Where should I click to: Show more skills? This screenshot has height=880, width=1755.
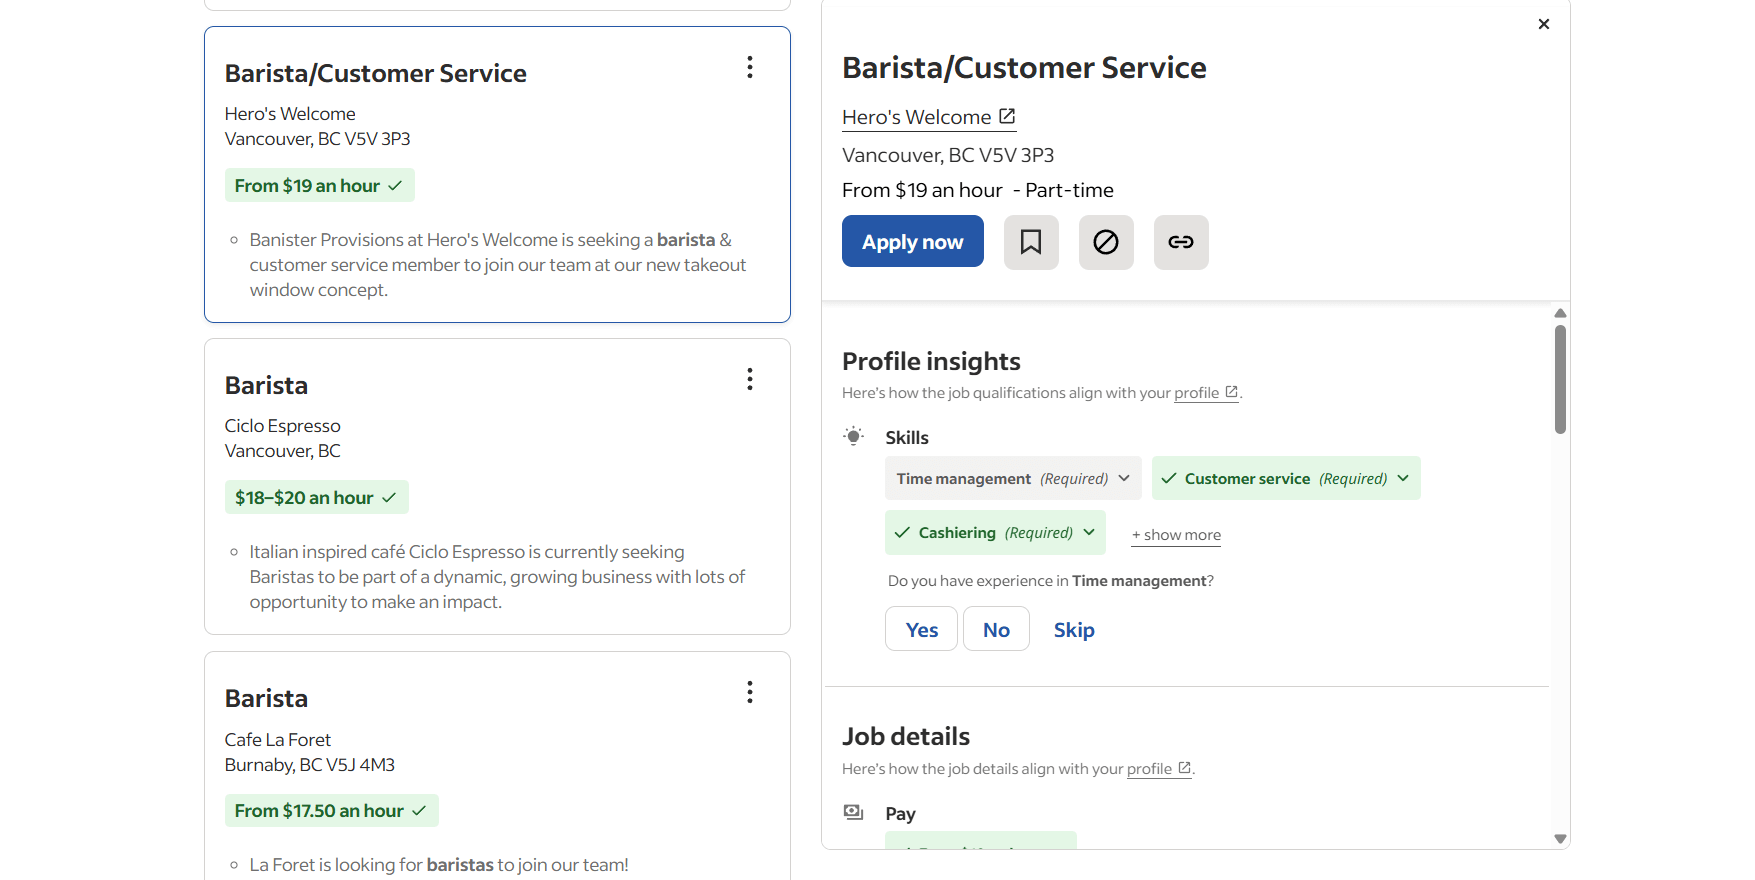(x=1176, y=535)
